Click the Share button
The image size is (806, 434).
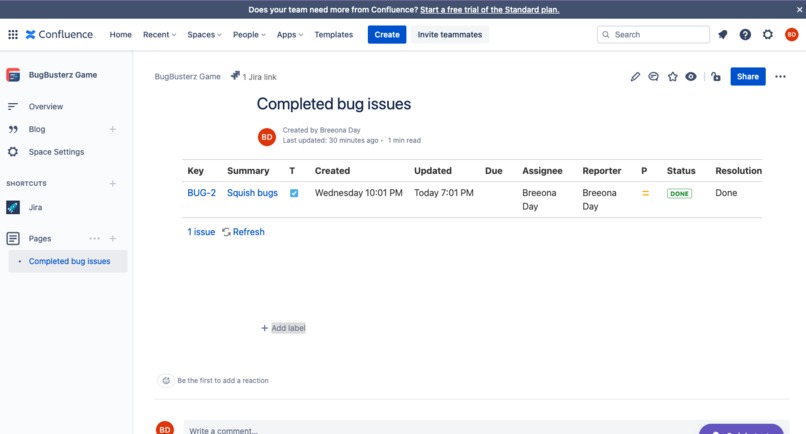pos(747,77)
